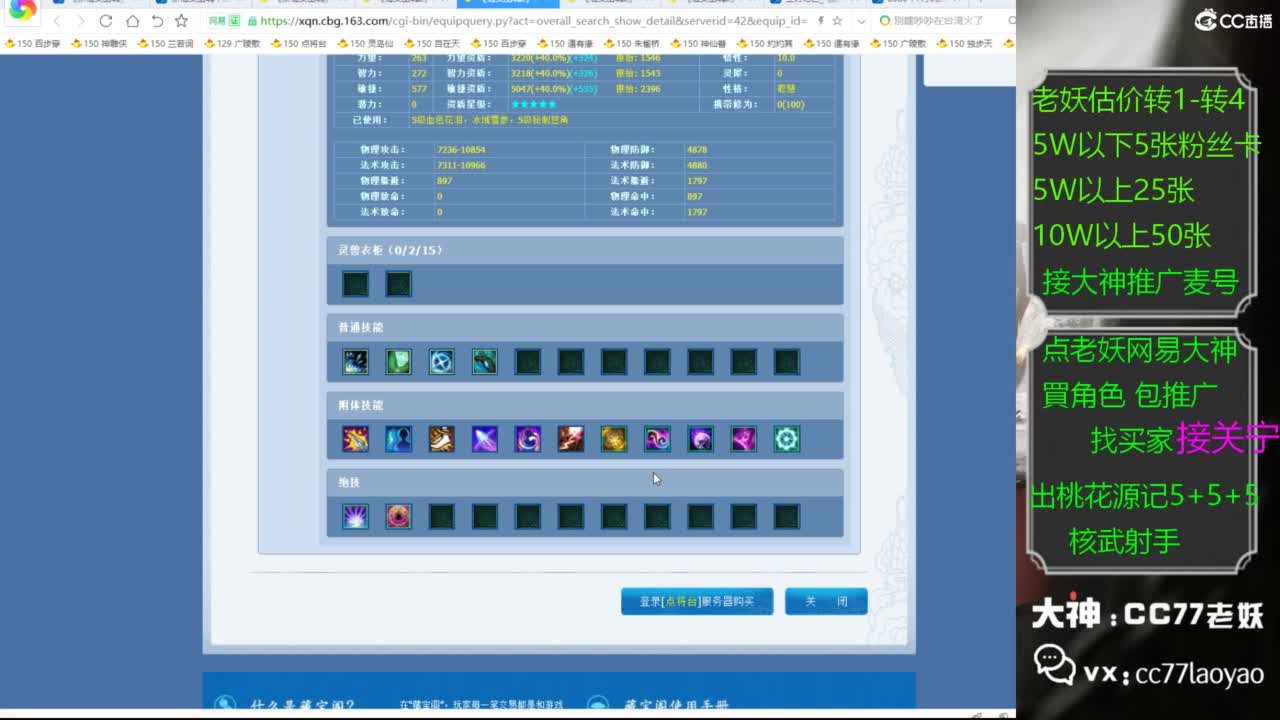This screenshot has height=720, width=1280.
Task: Select the fourth teal skill icon under 普通技能
Action: click(x=484, y=361)
